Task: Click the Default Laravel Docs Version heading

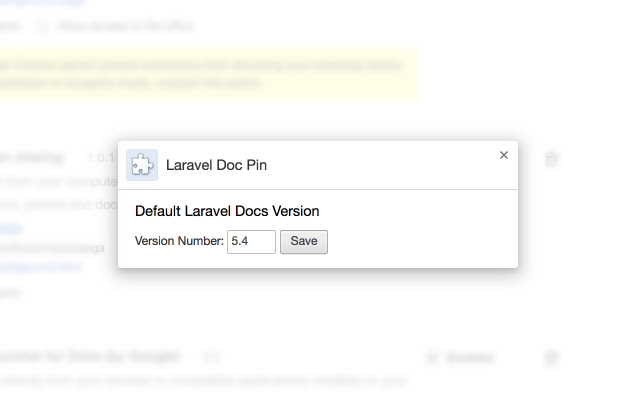Action: click(227, 212)
